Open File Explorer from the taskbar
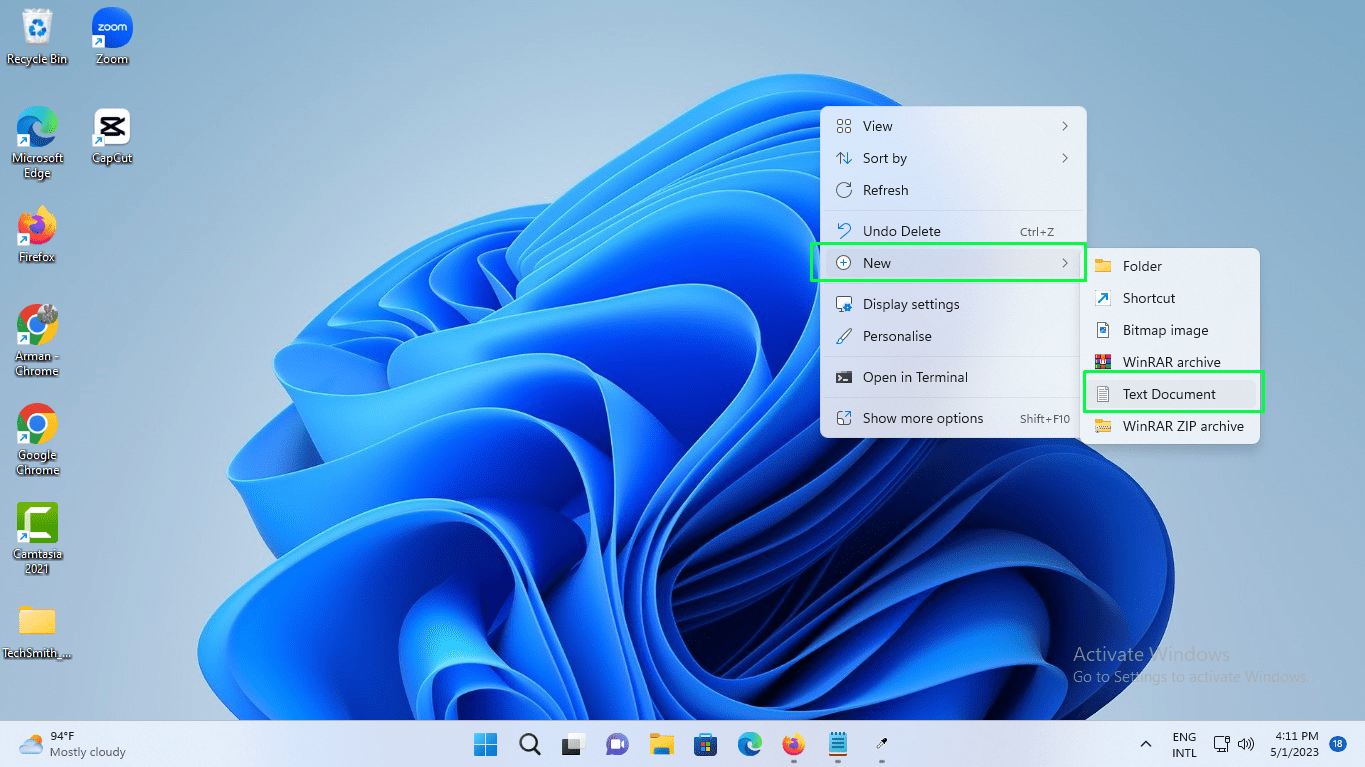1365x767 pixels. point(661,744)
